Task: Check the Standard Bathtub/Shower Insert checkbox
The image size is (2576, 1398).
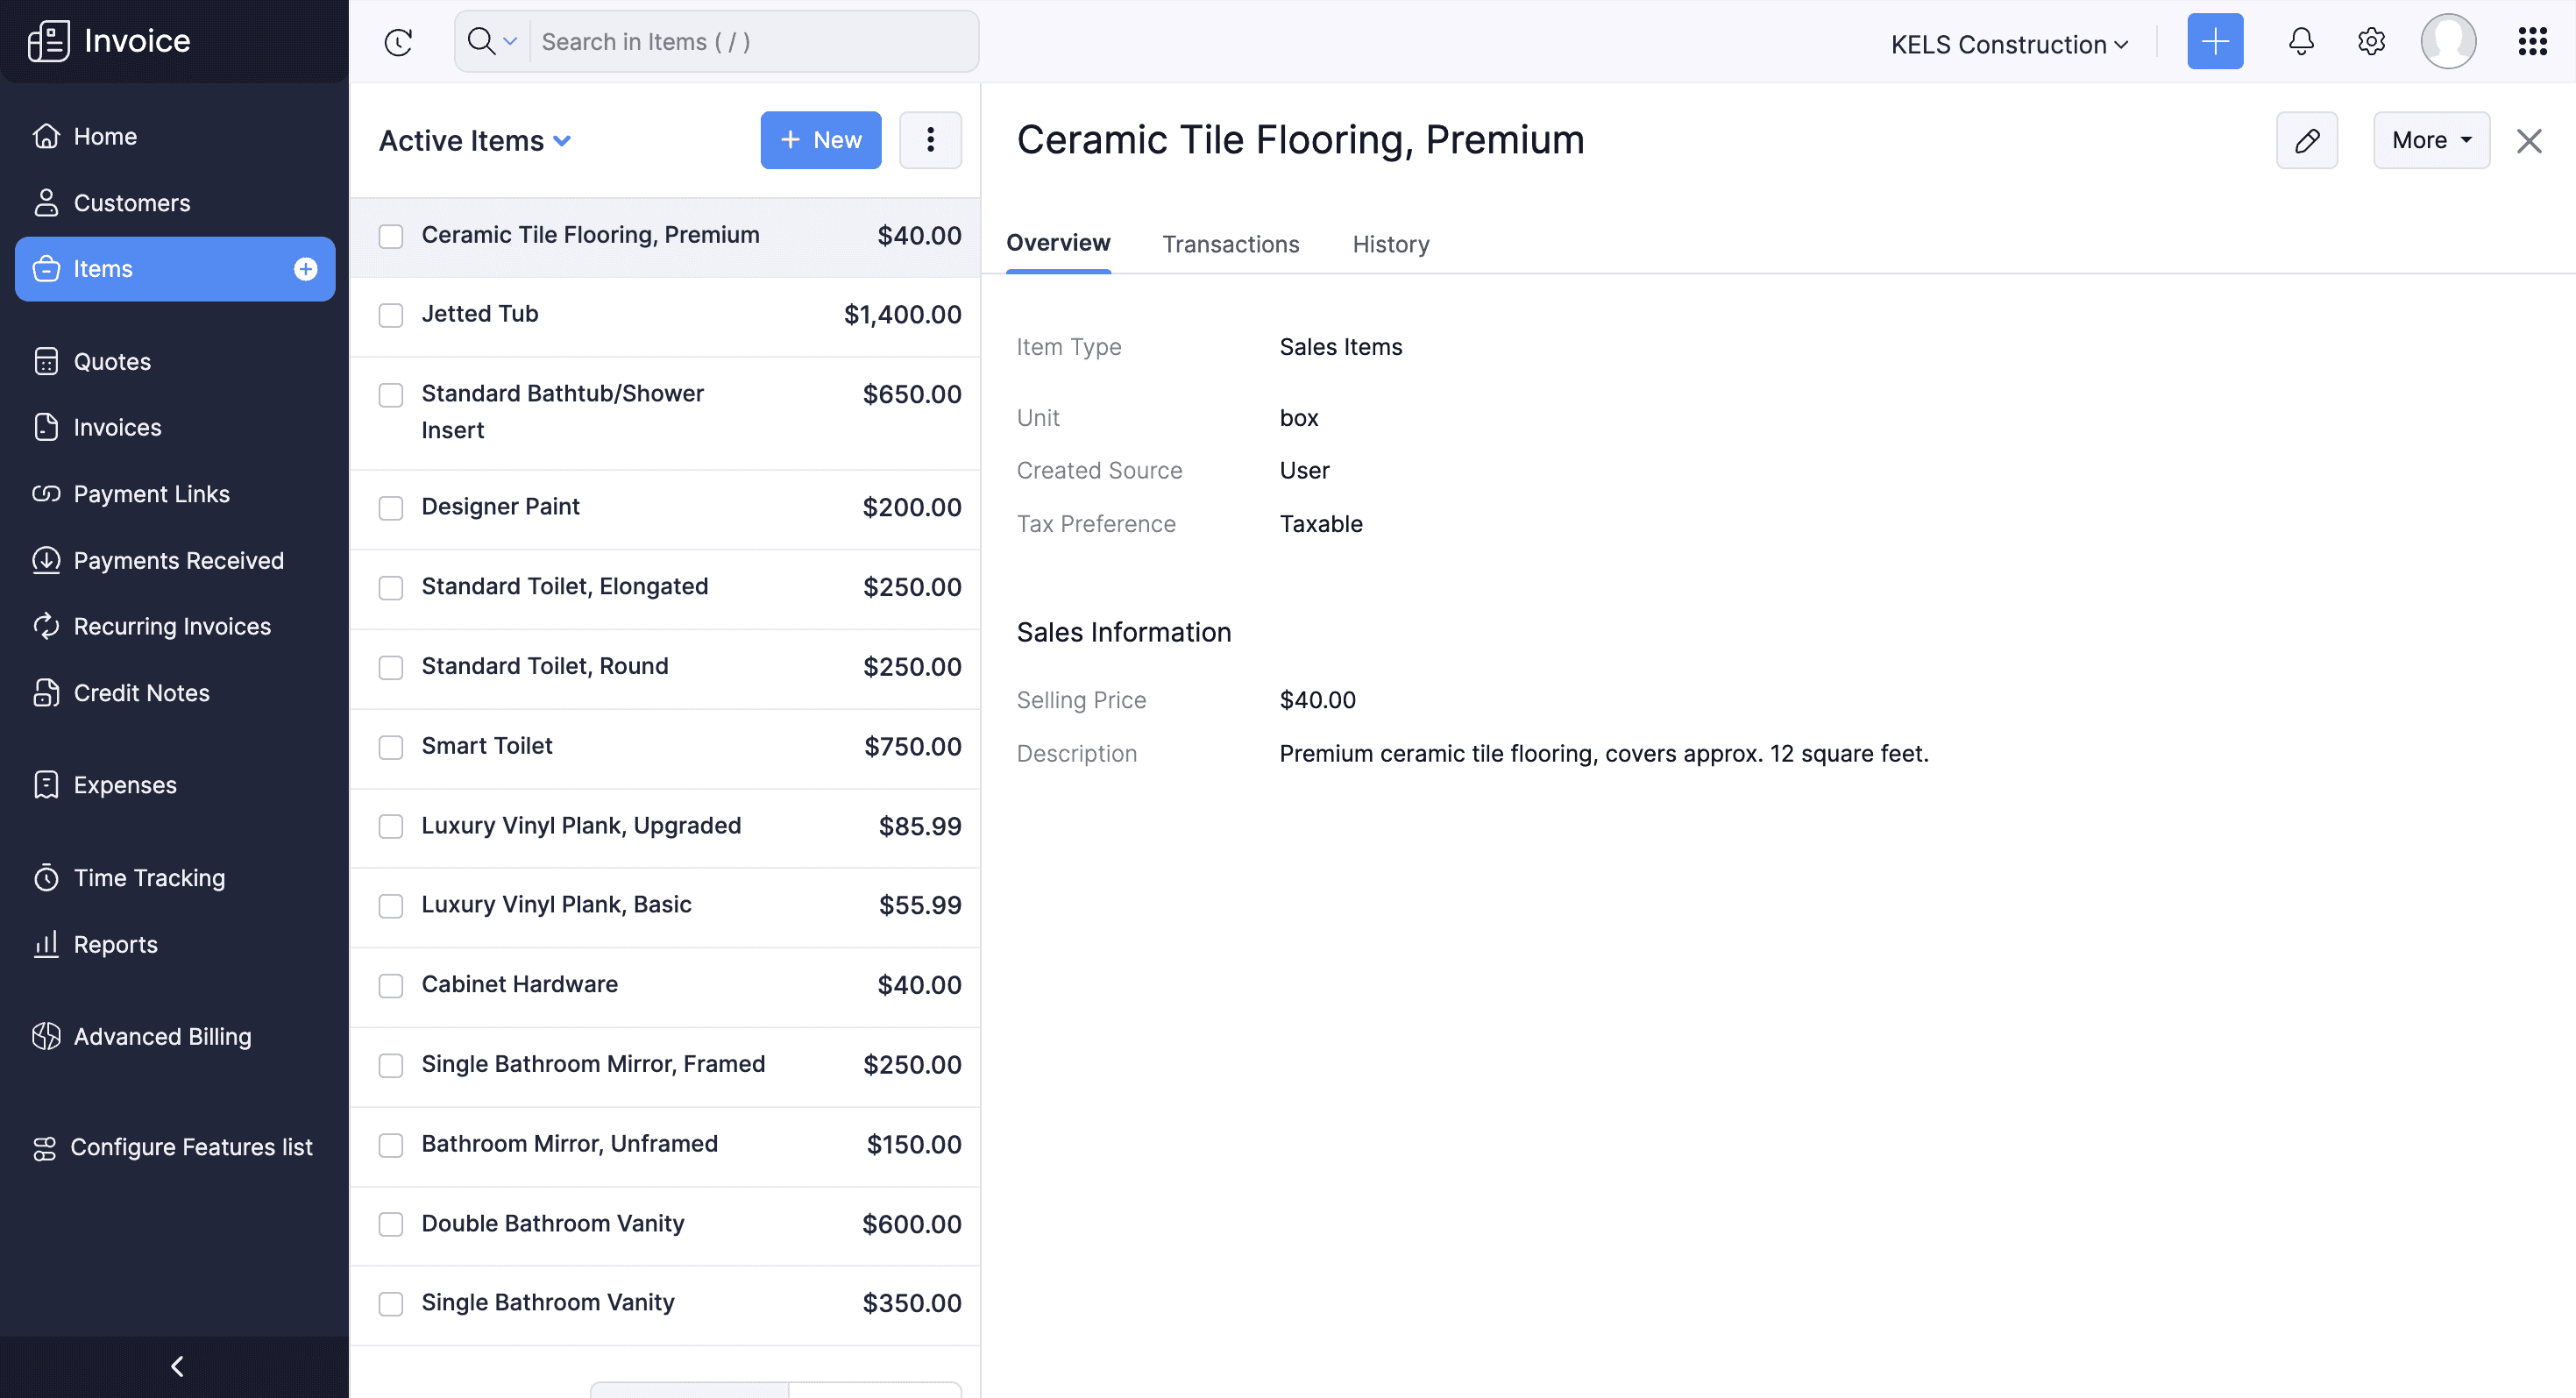Action: (391, 395)
